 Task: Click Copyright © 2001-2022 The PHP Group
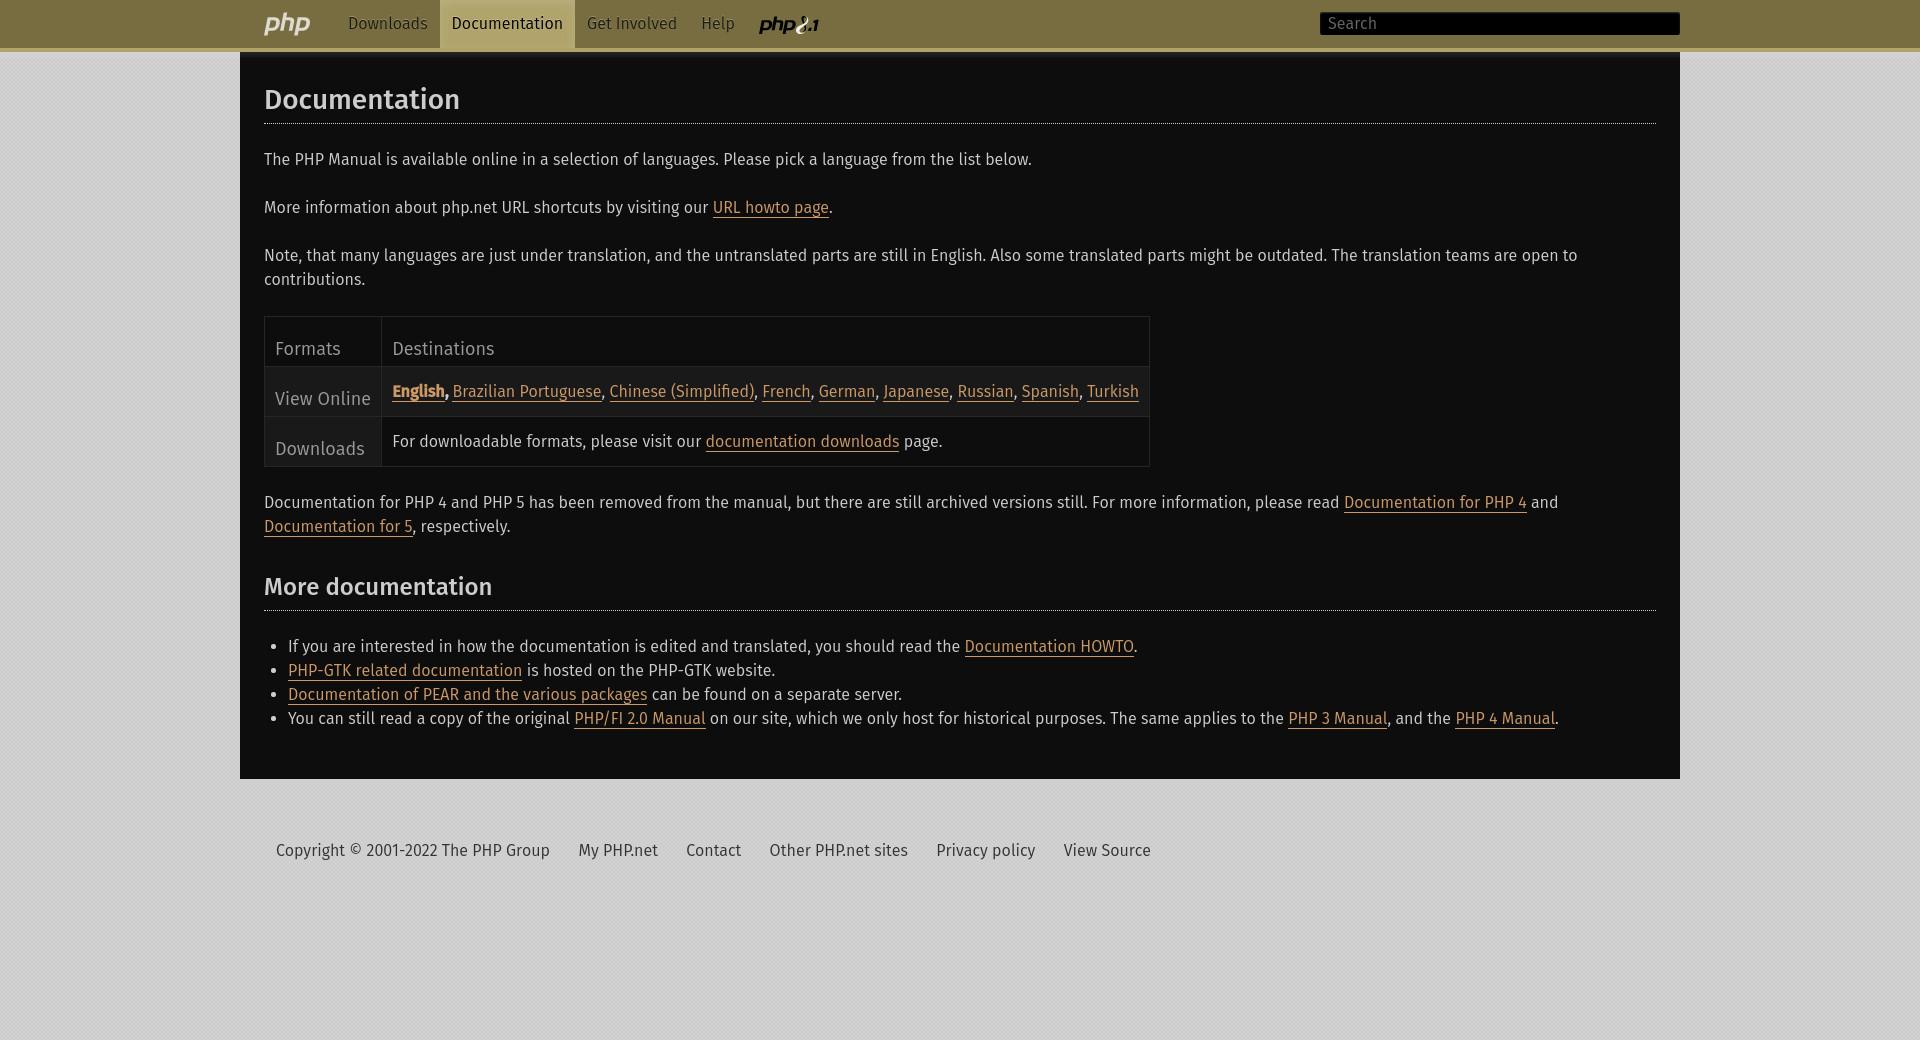[413, 851]
